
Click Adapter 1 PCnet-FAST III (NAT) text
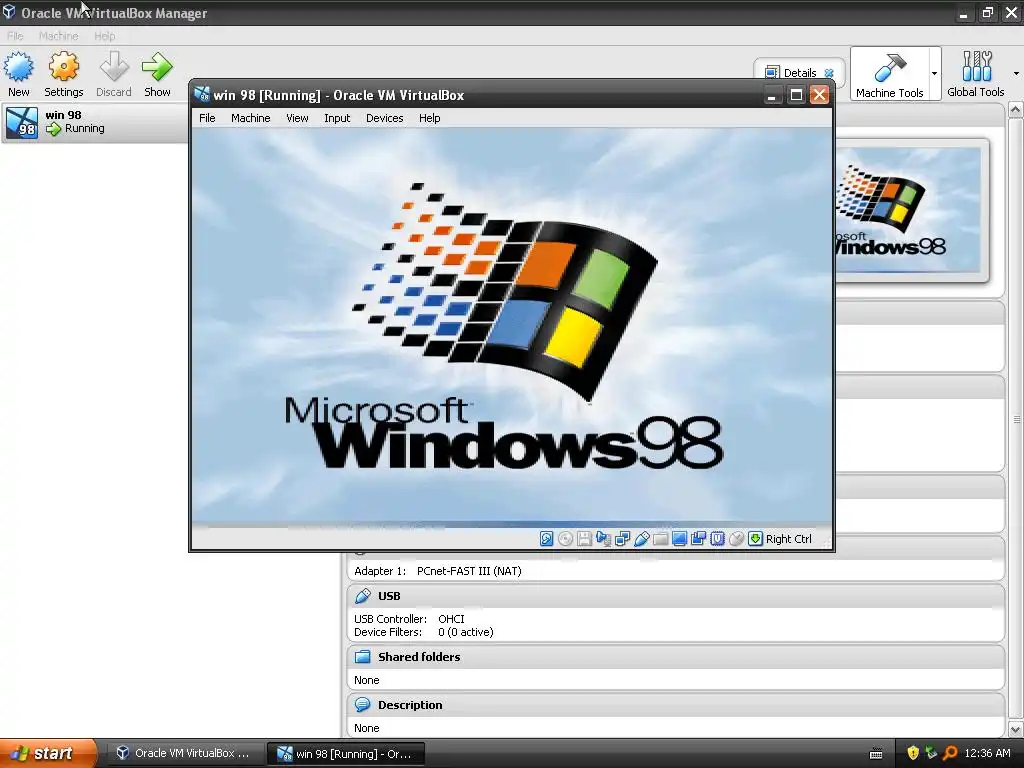coord(438,571)
